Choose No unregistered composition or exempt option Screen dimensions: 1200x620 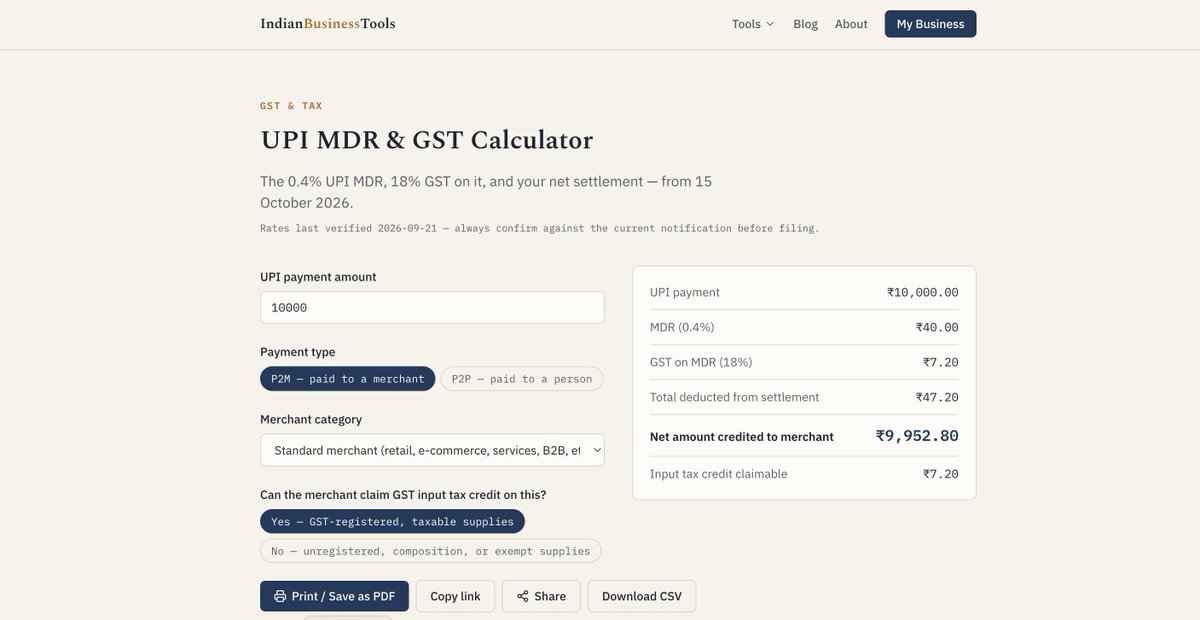tap(431, 551)
